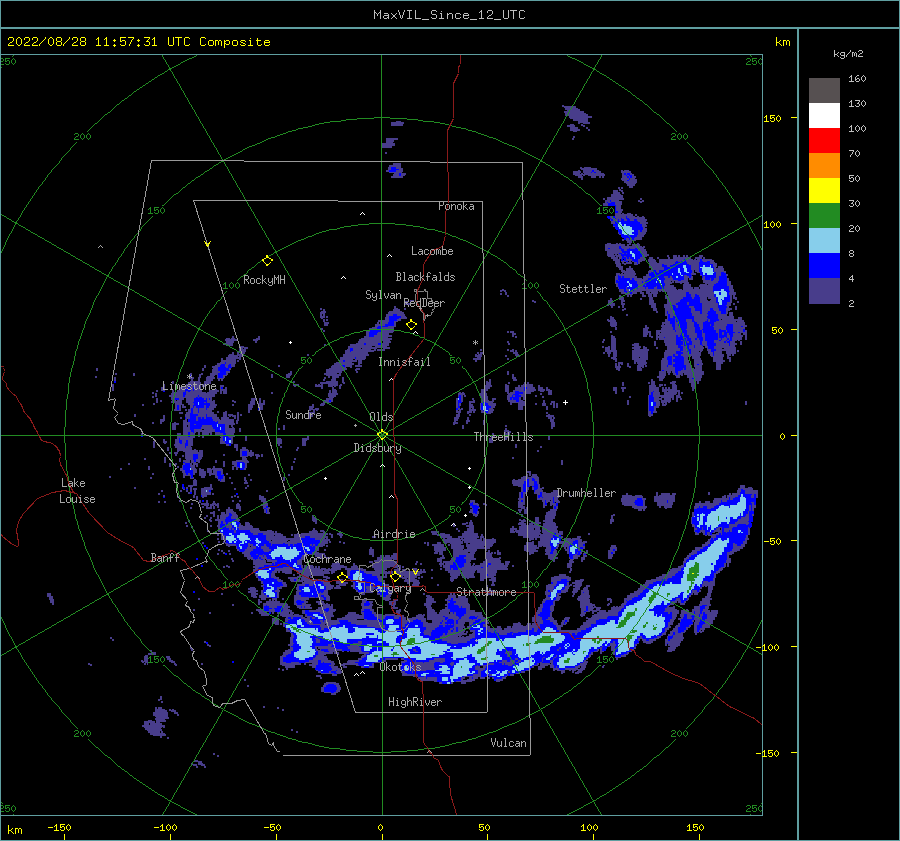Click the 'kg/m2' legend unit label

pyautogui.click(x=848, y=54)
